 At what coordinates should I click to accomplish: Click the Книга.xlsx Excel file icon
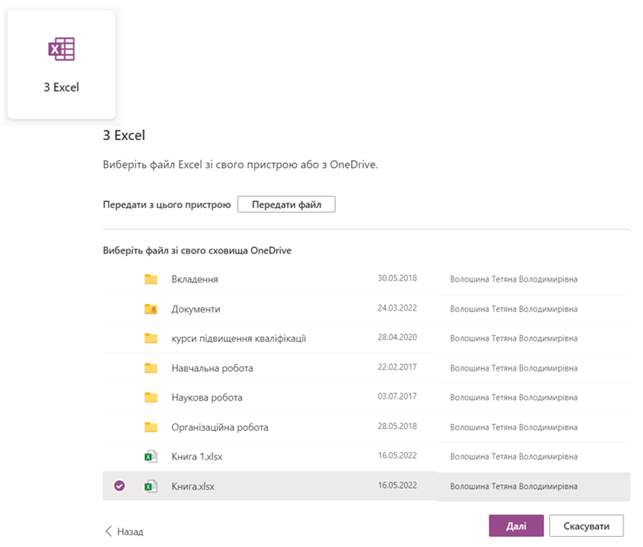tap(152, 486)
